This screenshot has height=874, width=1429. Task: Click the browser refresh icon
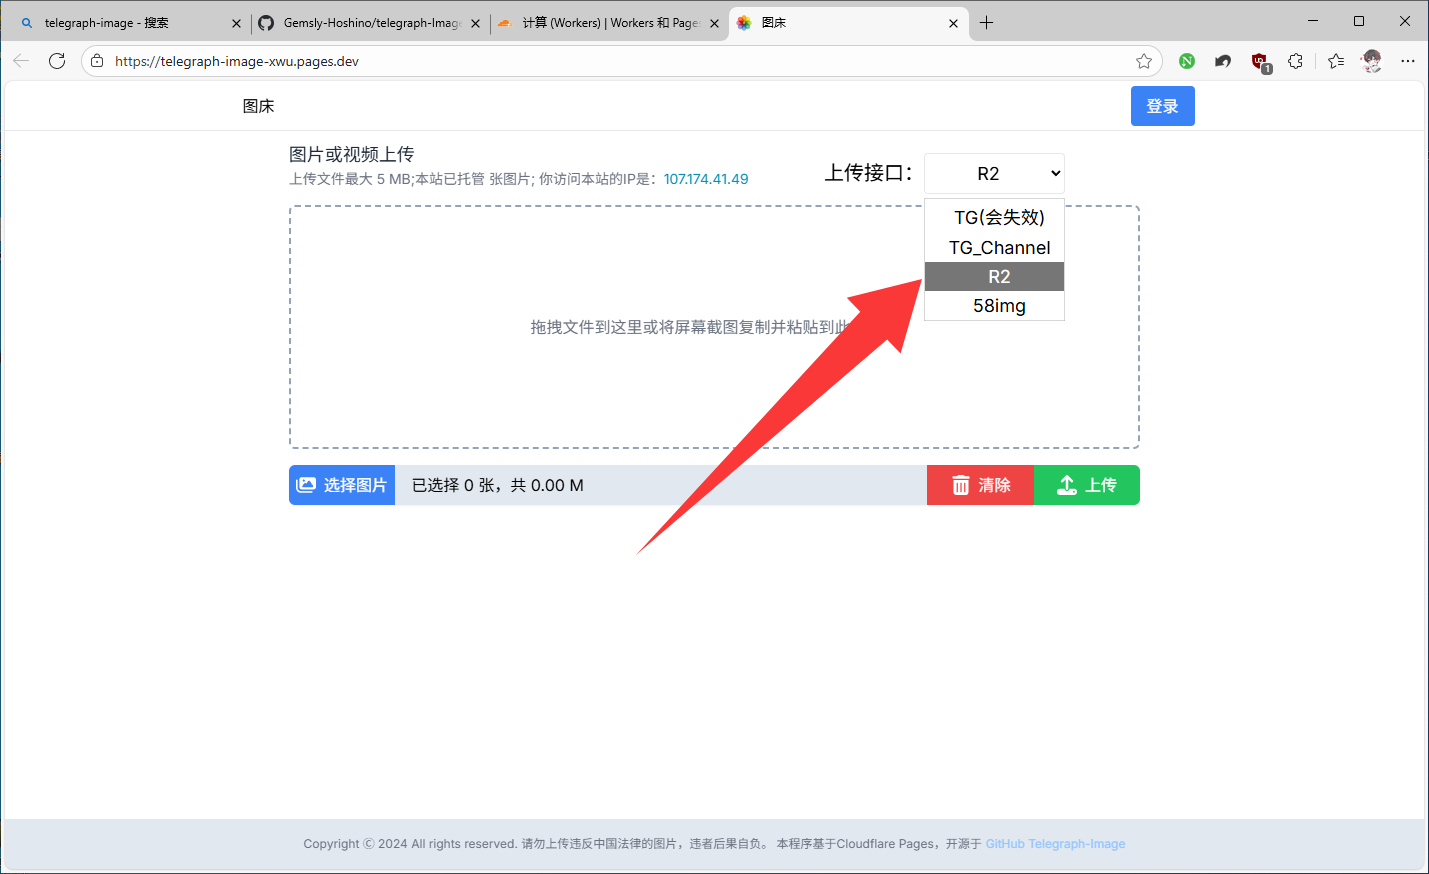tap(57, 61)
